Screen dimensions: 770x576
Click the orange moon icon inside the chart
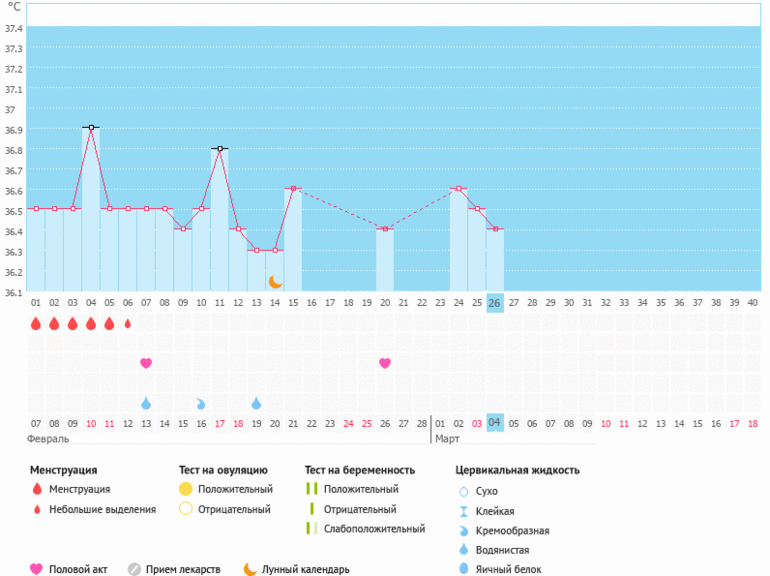tap(275, 282)
